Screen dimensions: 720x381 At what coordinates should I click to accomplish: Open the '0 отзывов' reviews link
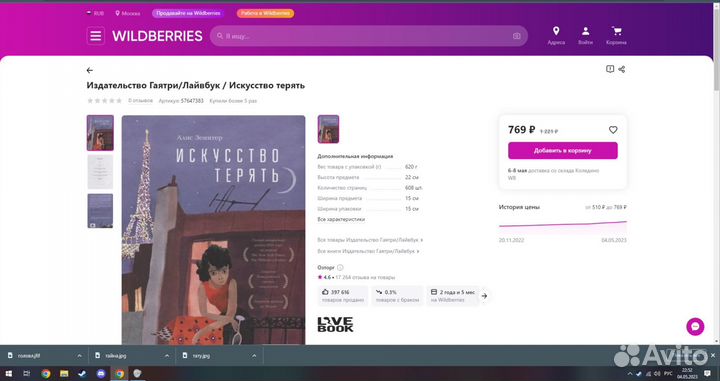click(x=140, y=101)
